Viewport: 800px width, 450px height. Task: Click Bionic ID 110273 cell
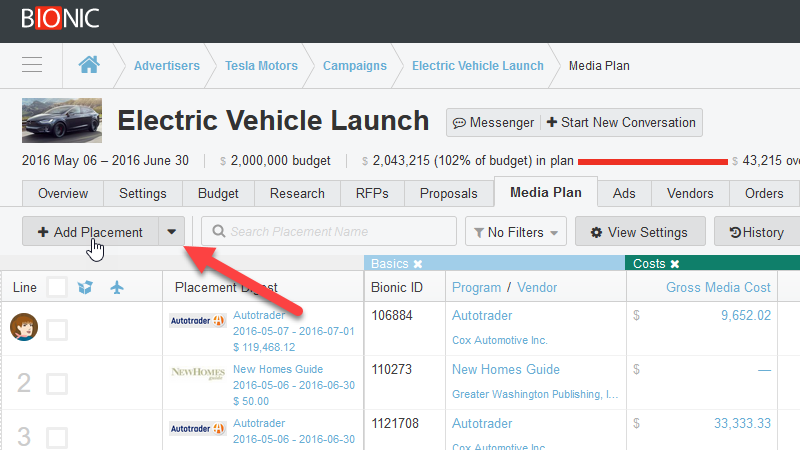click(391, 369)
